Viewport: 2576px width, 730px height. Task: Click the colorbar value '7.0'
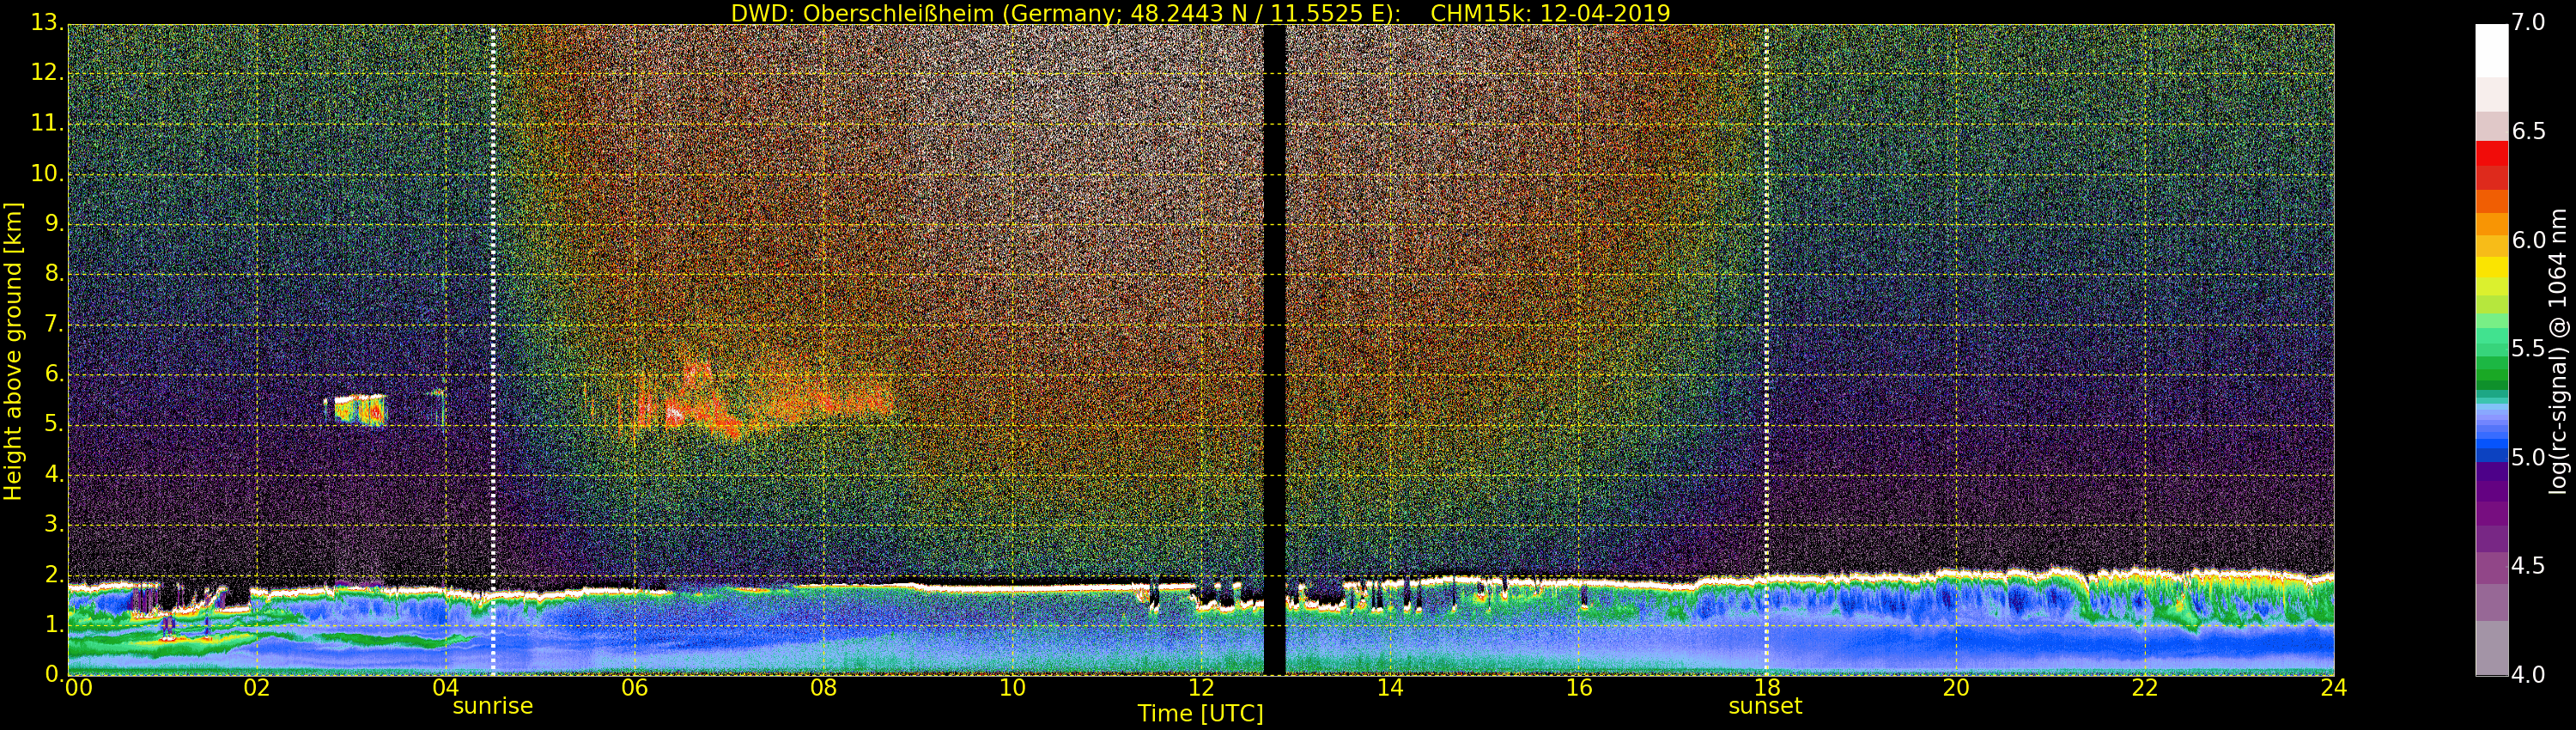(x=2528, y=22)
